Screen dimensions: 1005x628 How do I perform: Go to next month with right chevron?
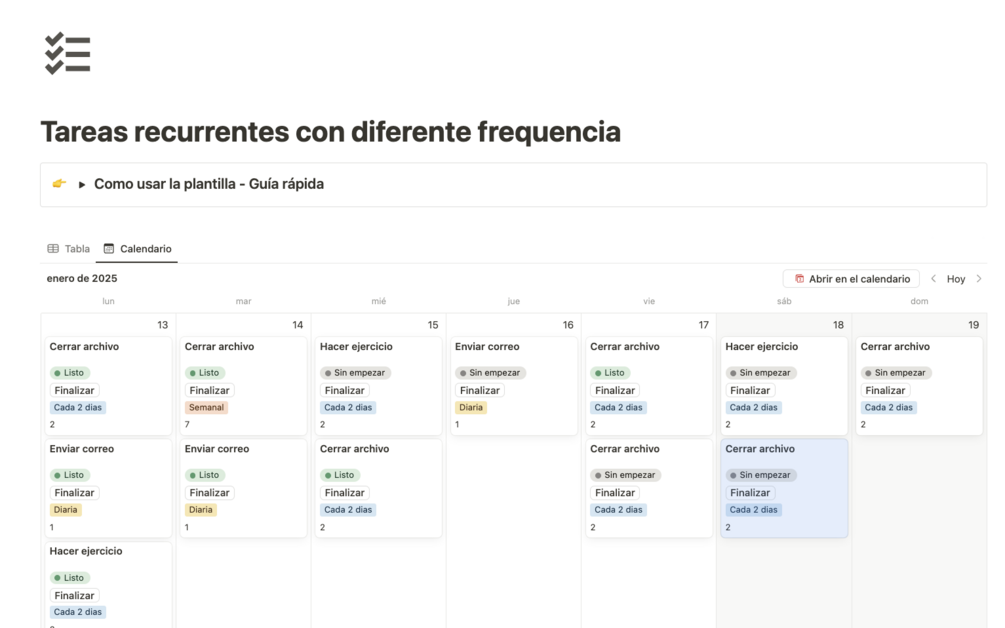tap(979, 279)
